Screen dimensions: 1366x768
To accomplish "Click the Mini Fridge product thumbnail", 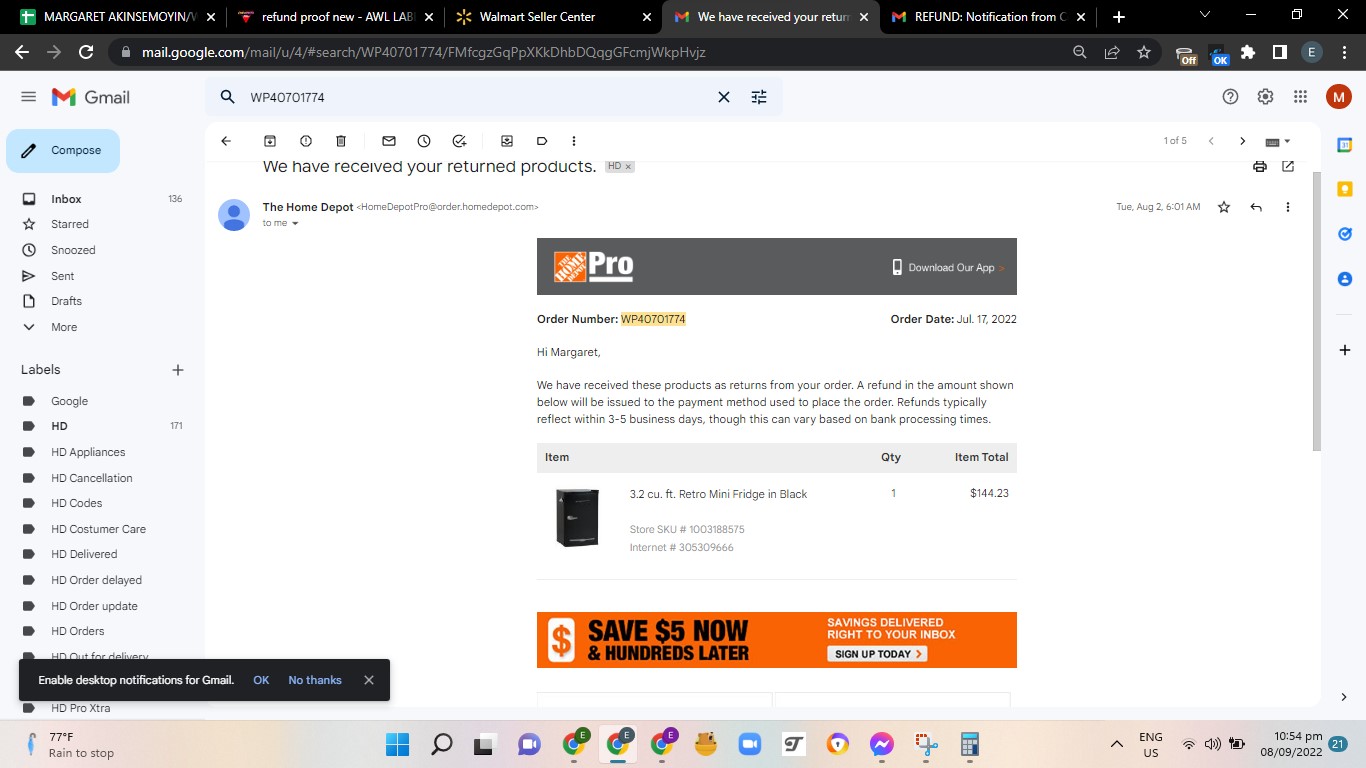I will (x=577, y=517).
